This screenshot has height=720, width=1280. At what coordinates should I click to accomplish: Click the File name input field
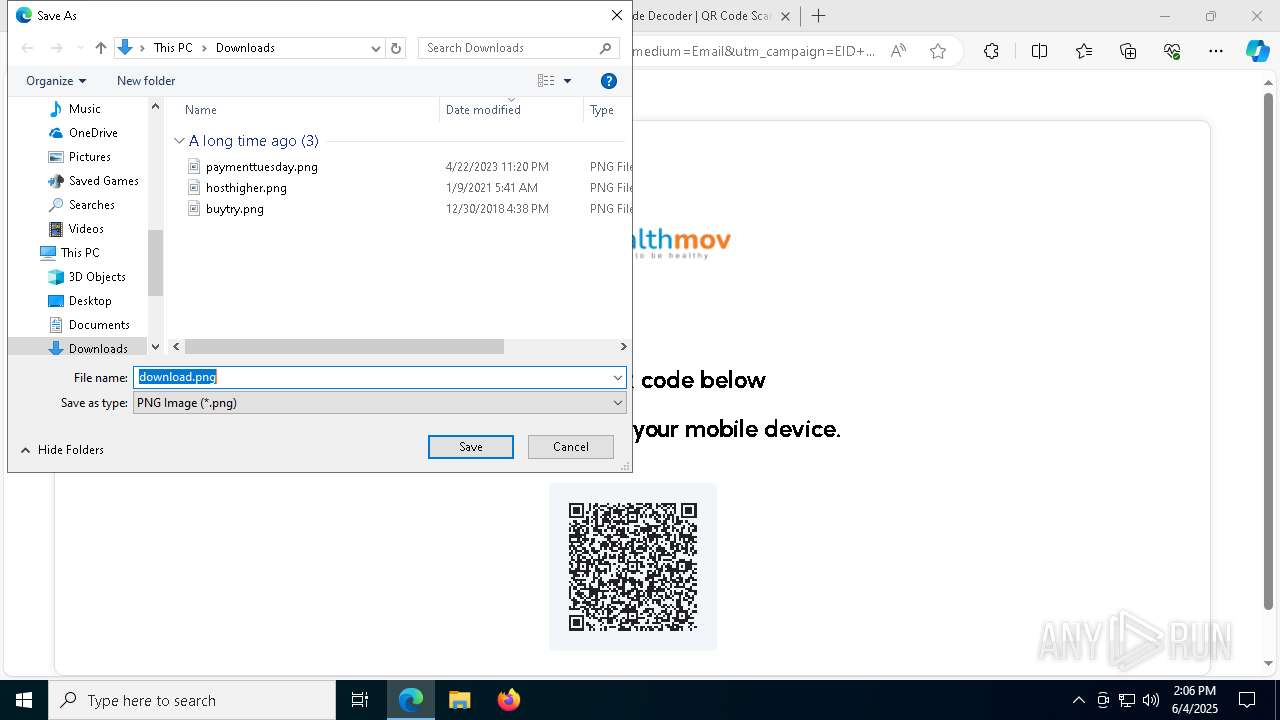(371, 377)
